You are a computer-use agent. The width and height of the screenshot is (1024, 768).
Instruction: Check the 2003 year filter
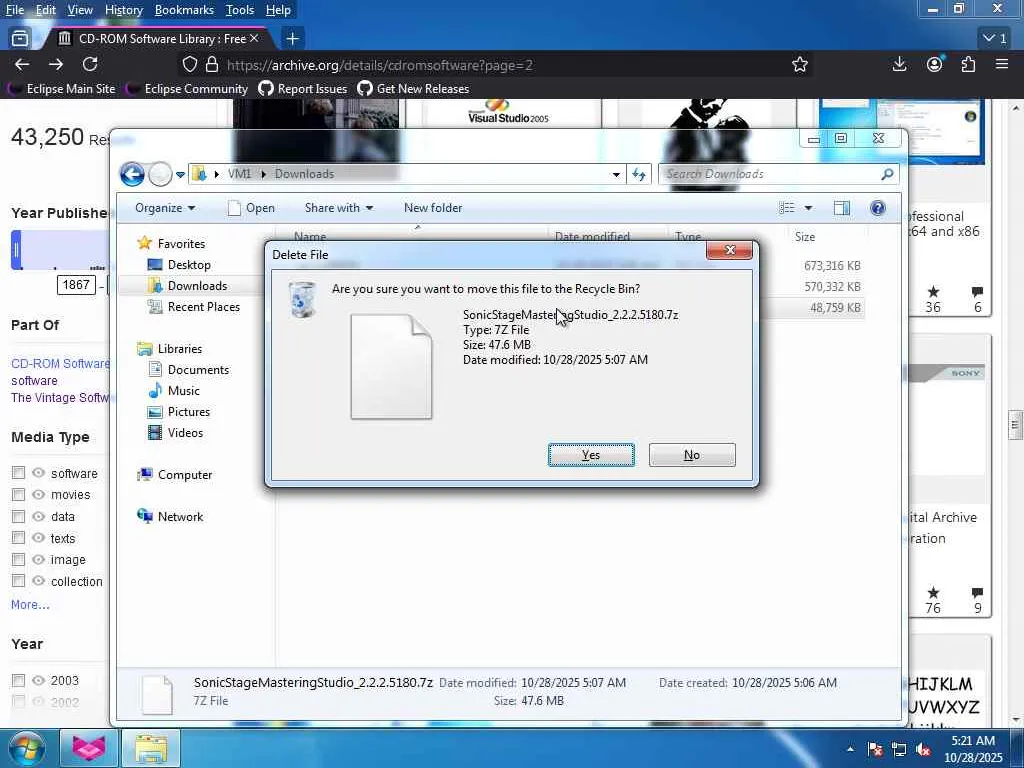point(18,680)
